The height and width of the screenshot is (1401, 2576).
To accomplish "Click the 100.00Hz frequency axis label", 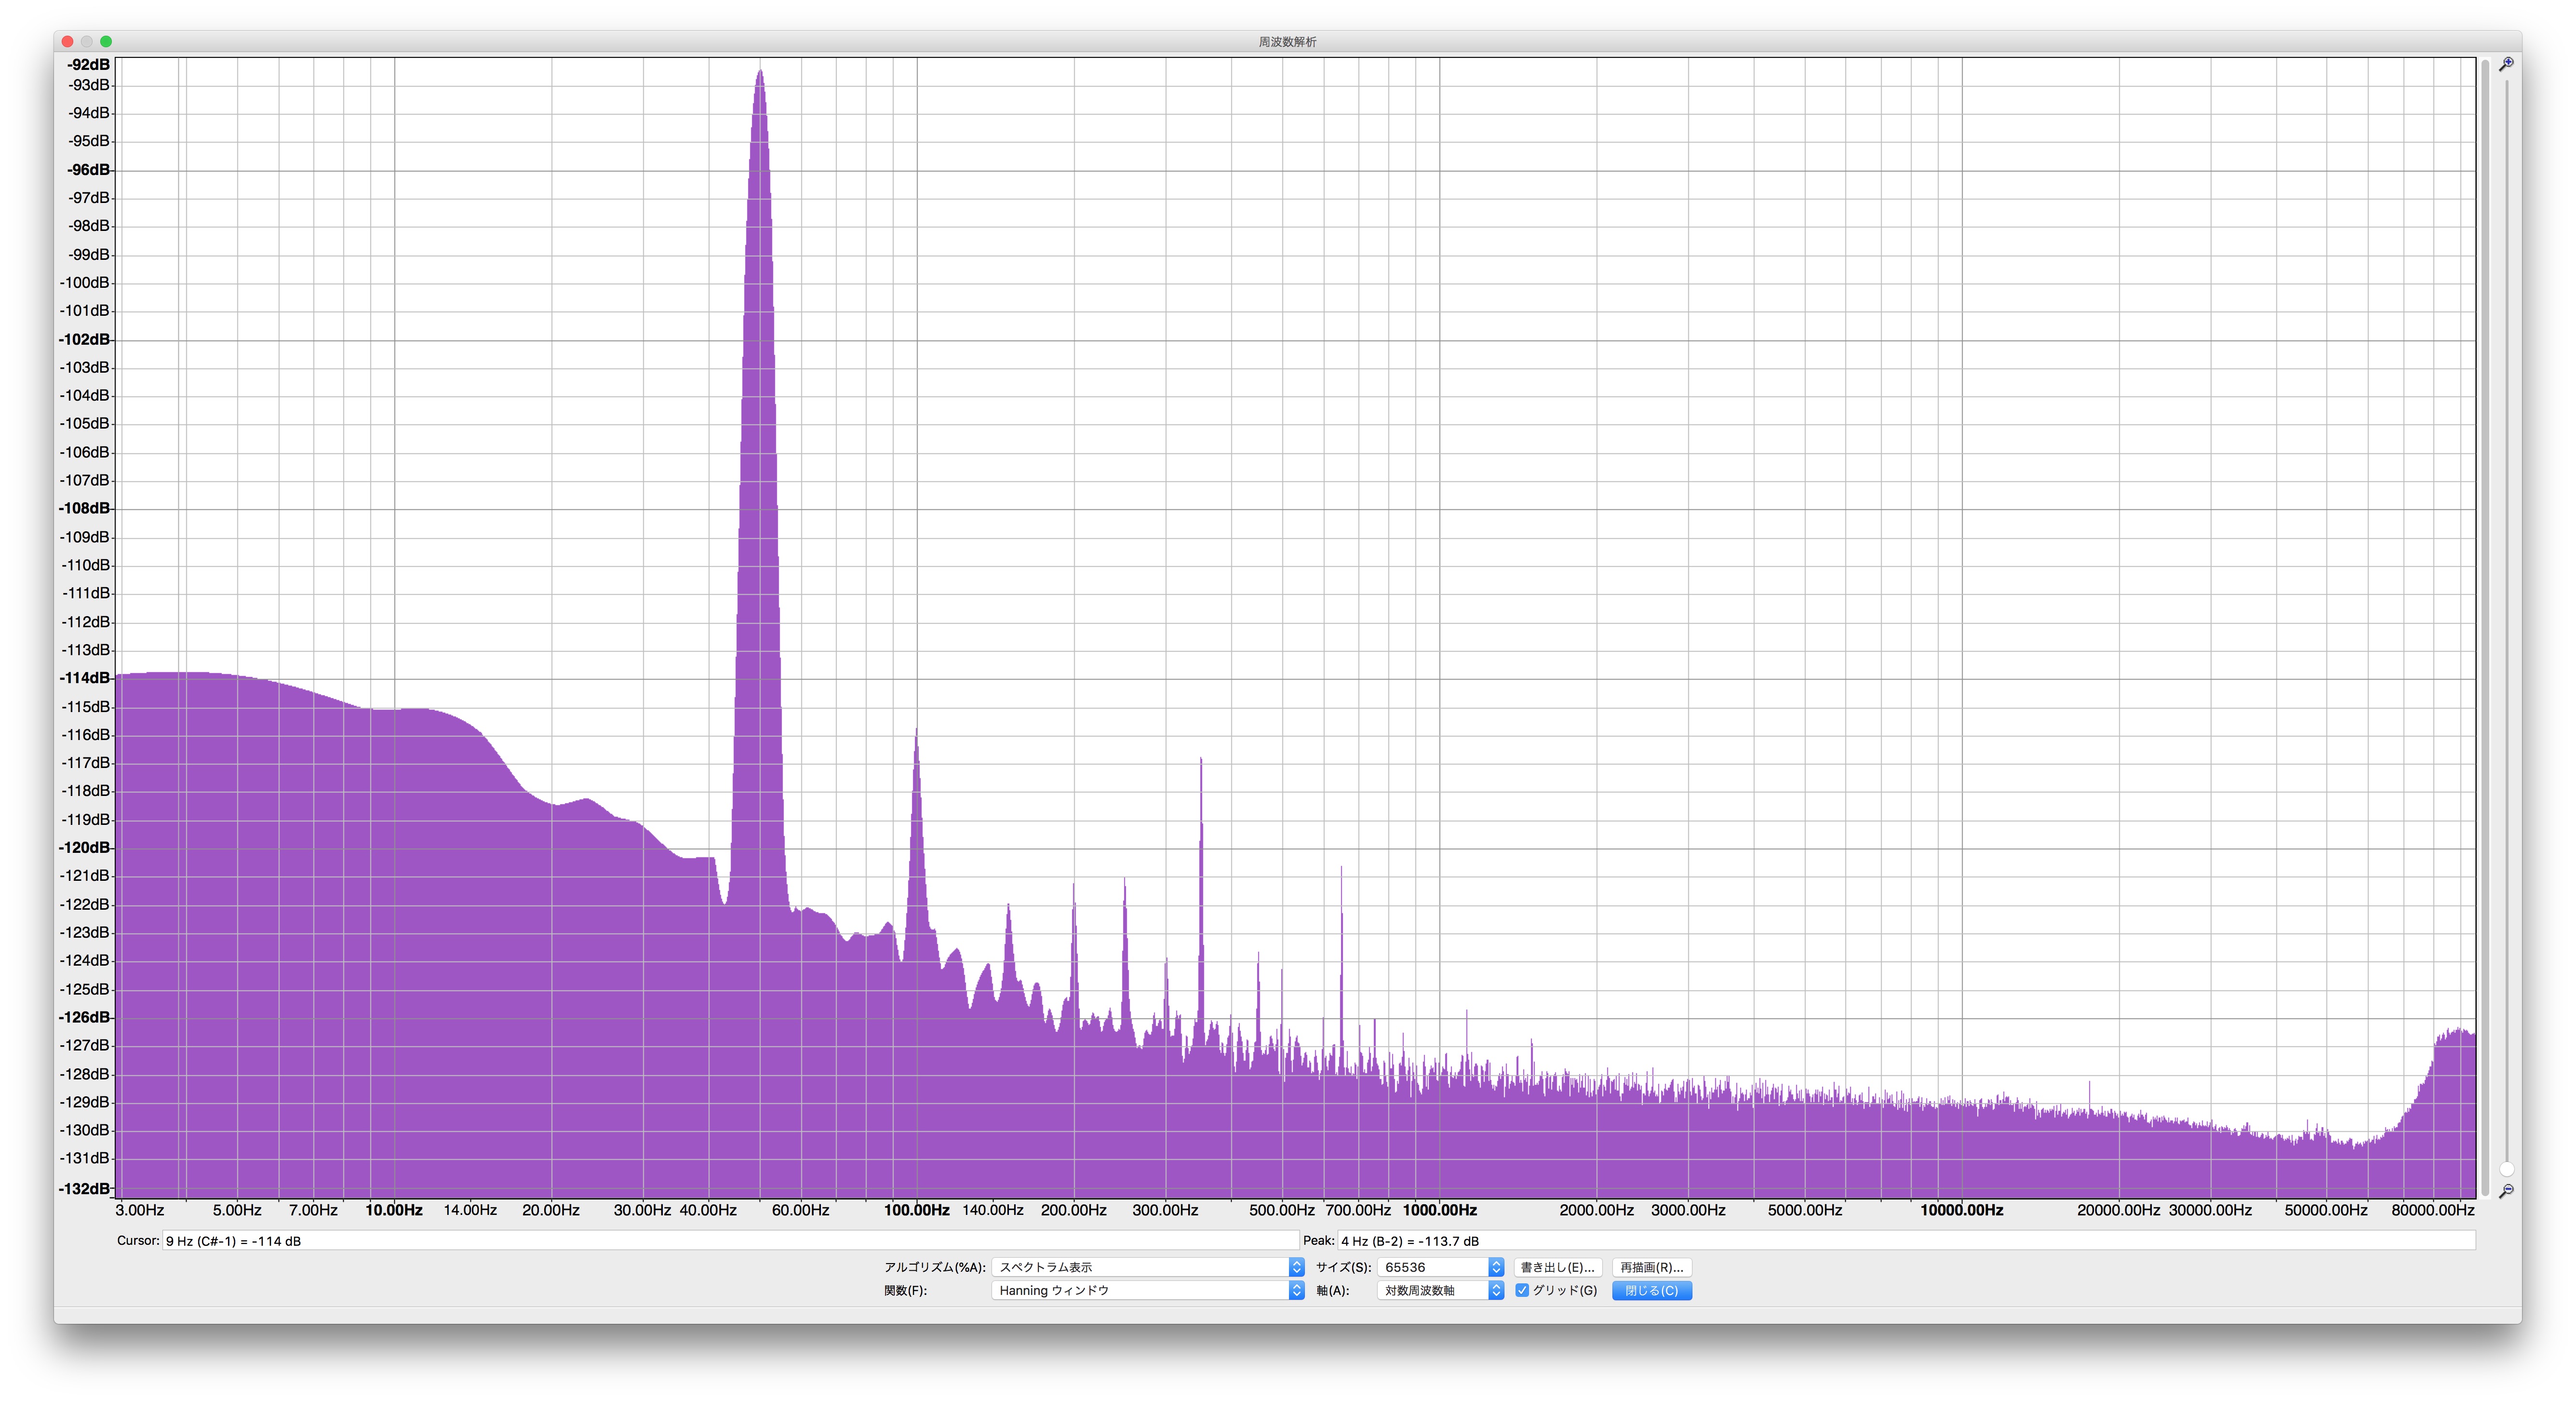I will click(x=916, y=1210).
